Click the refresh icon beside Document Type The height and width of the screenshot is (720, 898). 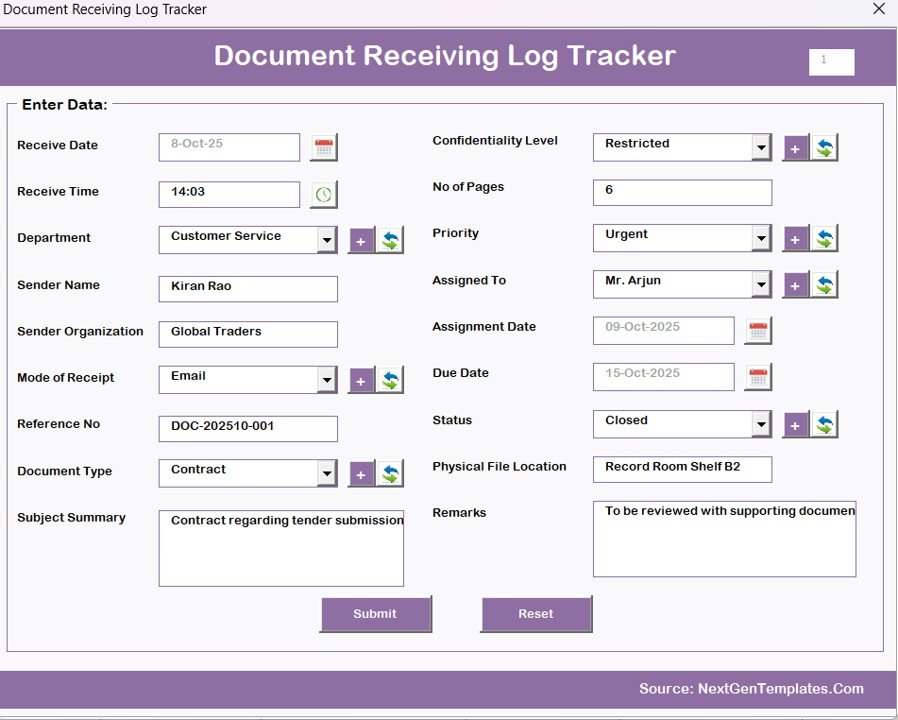388,472
